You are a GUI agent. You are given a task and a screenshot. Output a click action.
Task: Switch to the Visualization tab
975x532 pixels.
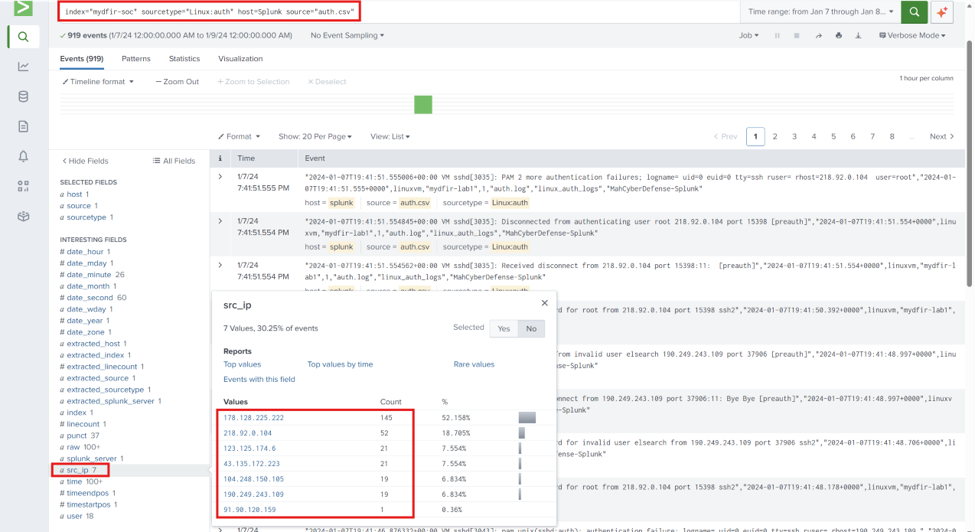[x=240, y=58]
